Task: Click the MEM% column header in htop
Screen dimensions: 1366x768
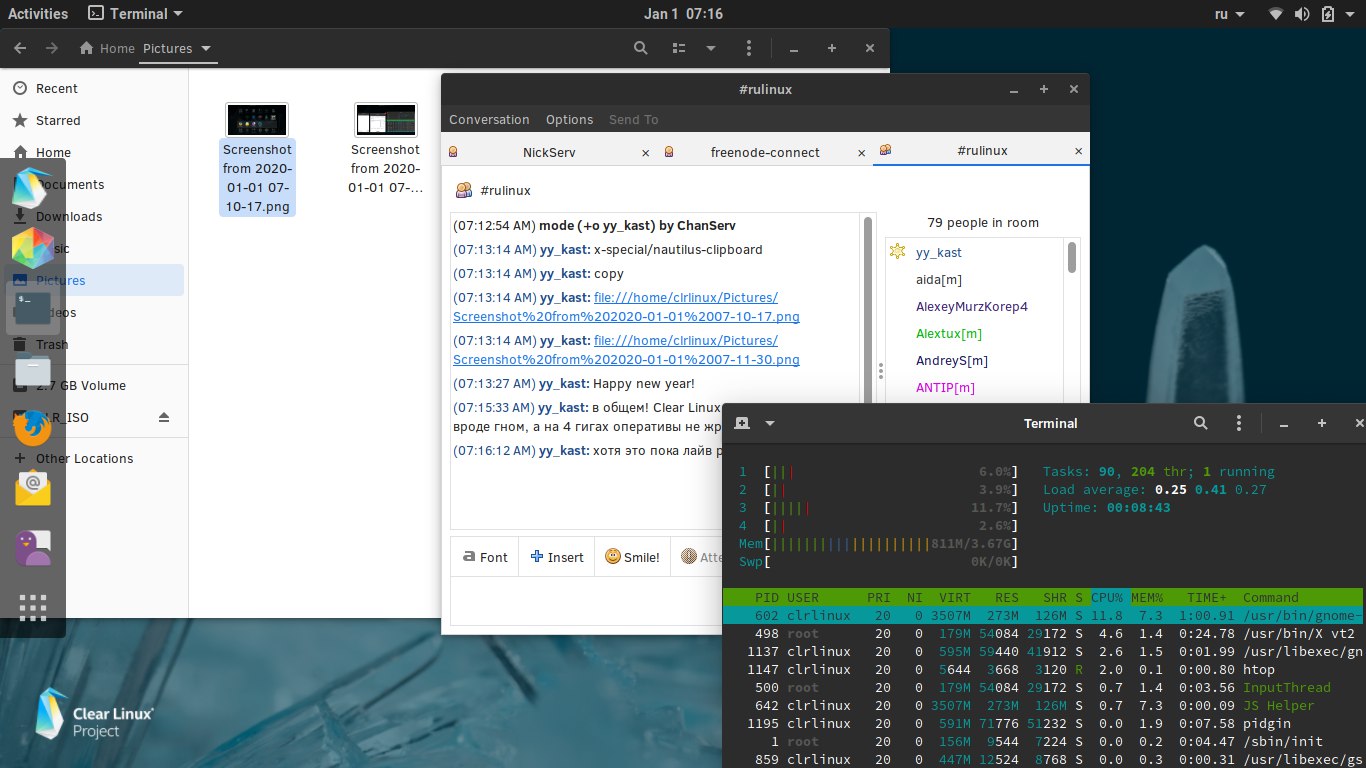Action: click(1149, 597)
